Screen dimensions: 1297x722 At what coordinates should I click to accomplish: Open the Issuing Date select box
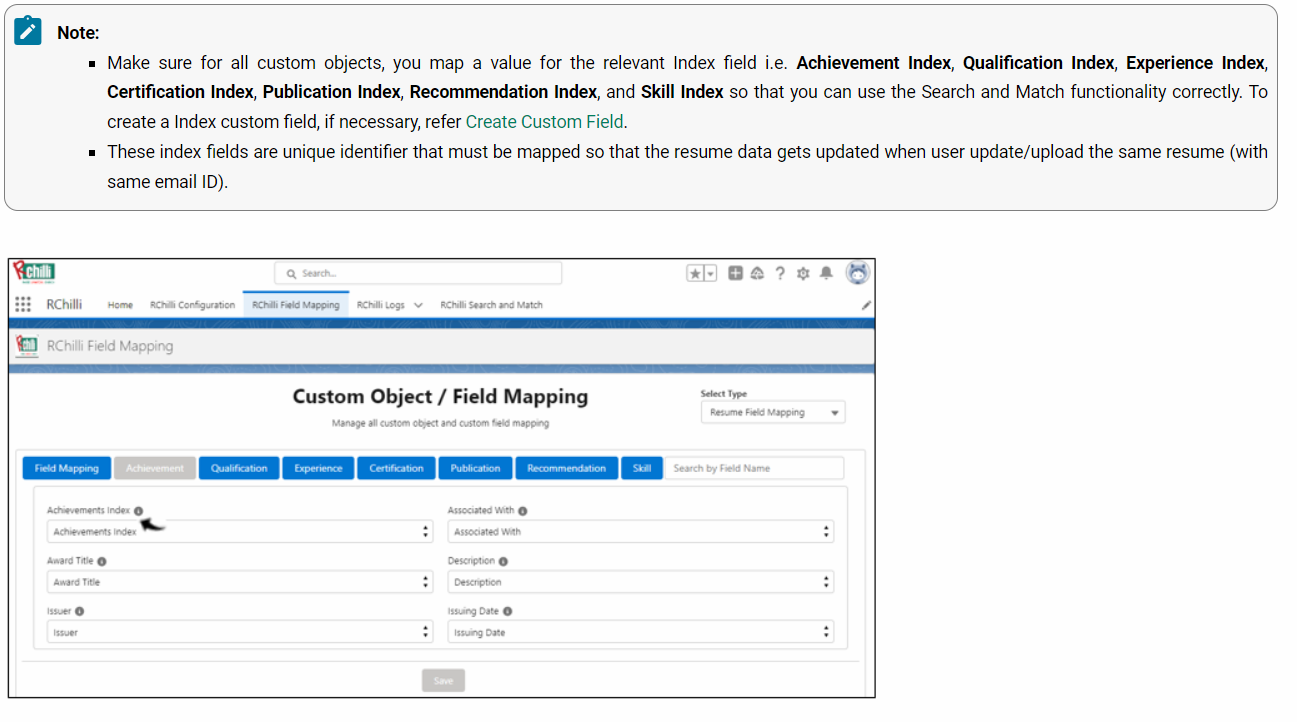tap(640, 632)
